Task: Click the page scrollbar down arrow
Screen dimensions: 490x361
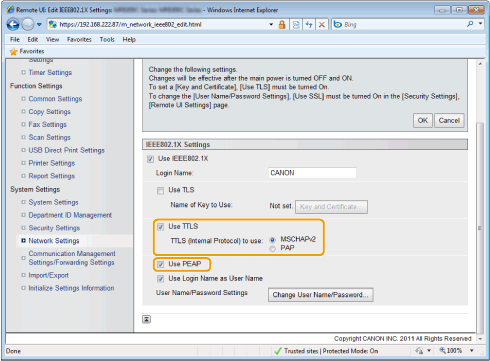Action: (480, 339)
